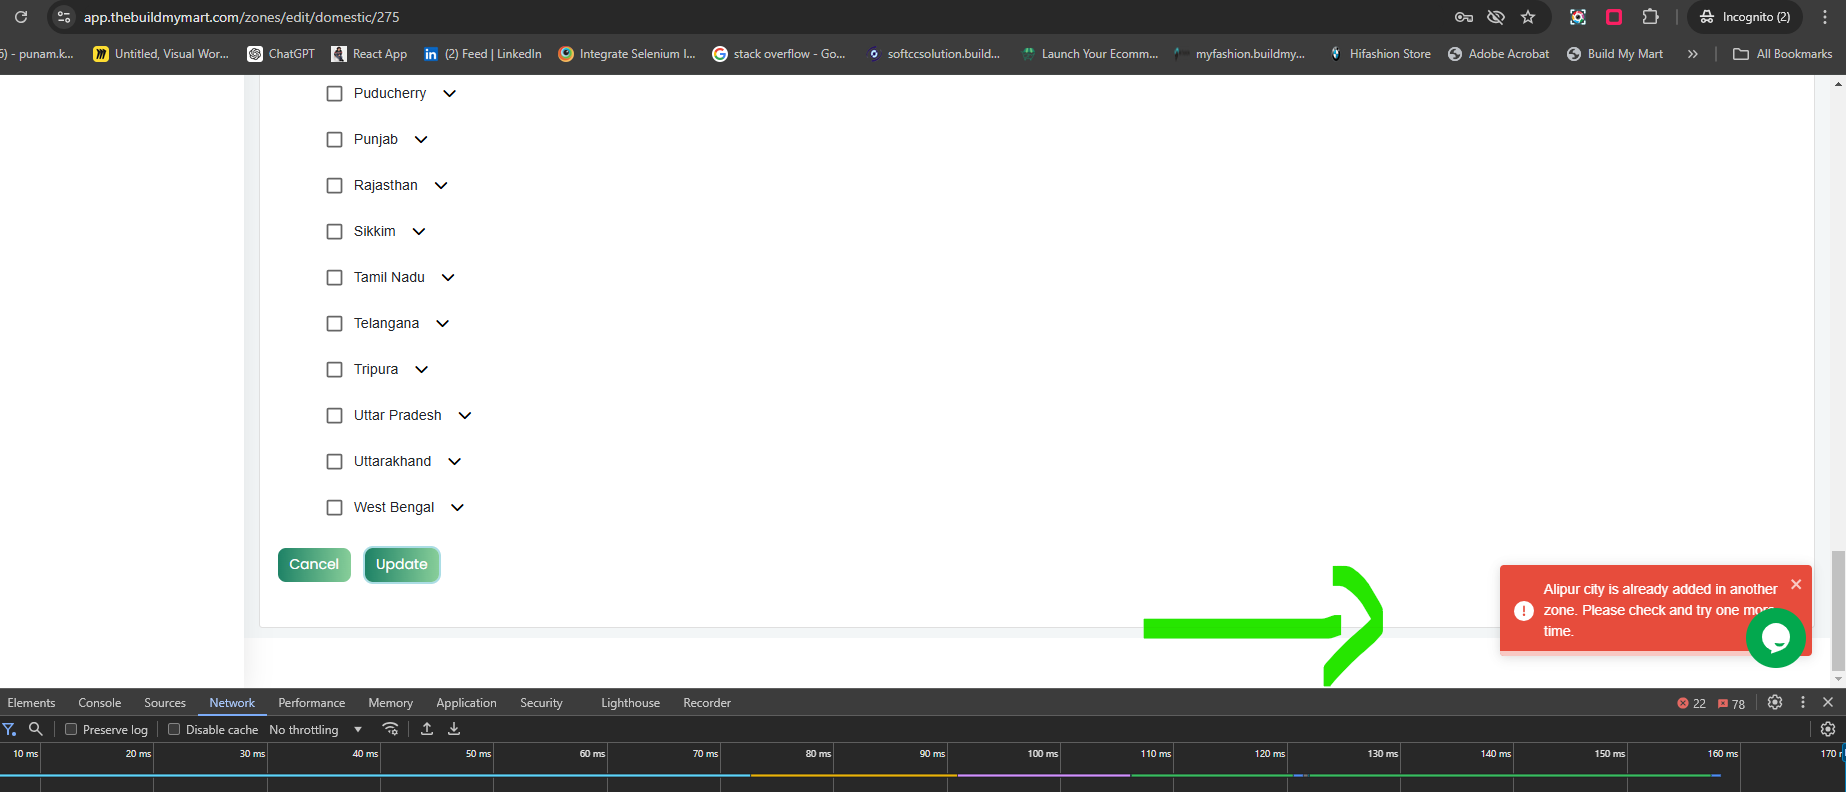Viewport: 1846px width, 792px height.
Task: Expand the Uttar Pradesh cities chevron
Action: click(465, 415)
